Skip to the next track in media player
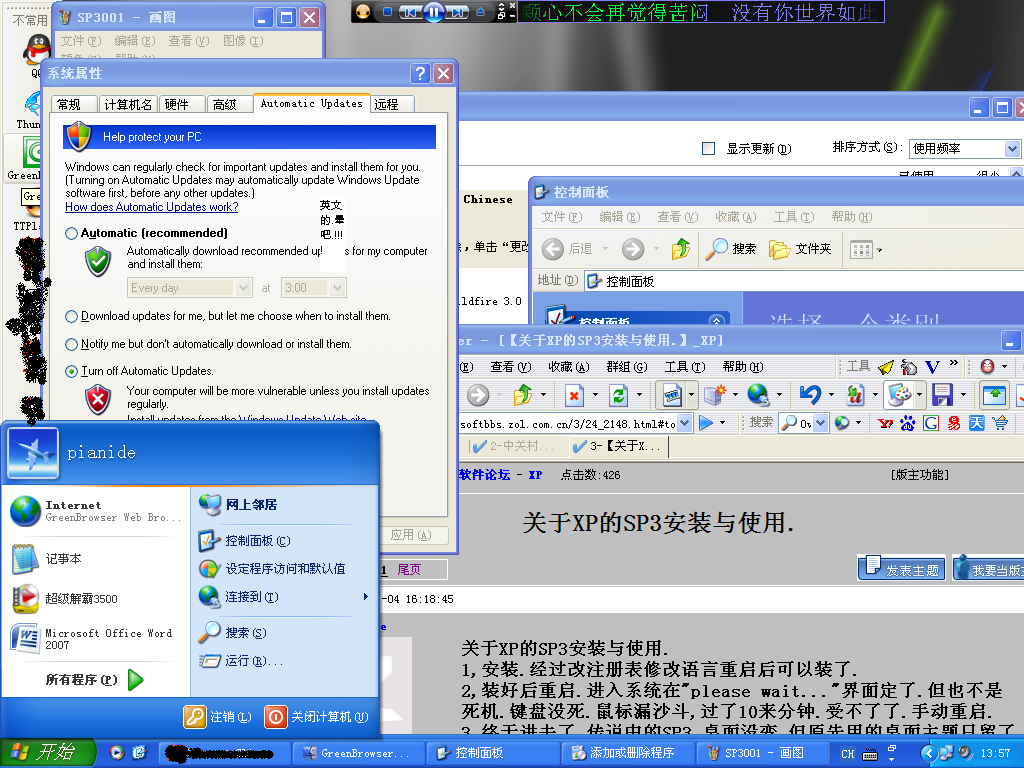 pos(458,12)
